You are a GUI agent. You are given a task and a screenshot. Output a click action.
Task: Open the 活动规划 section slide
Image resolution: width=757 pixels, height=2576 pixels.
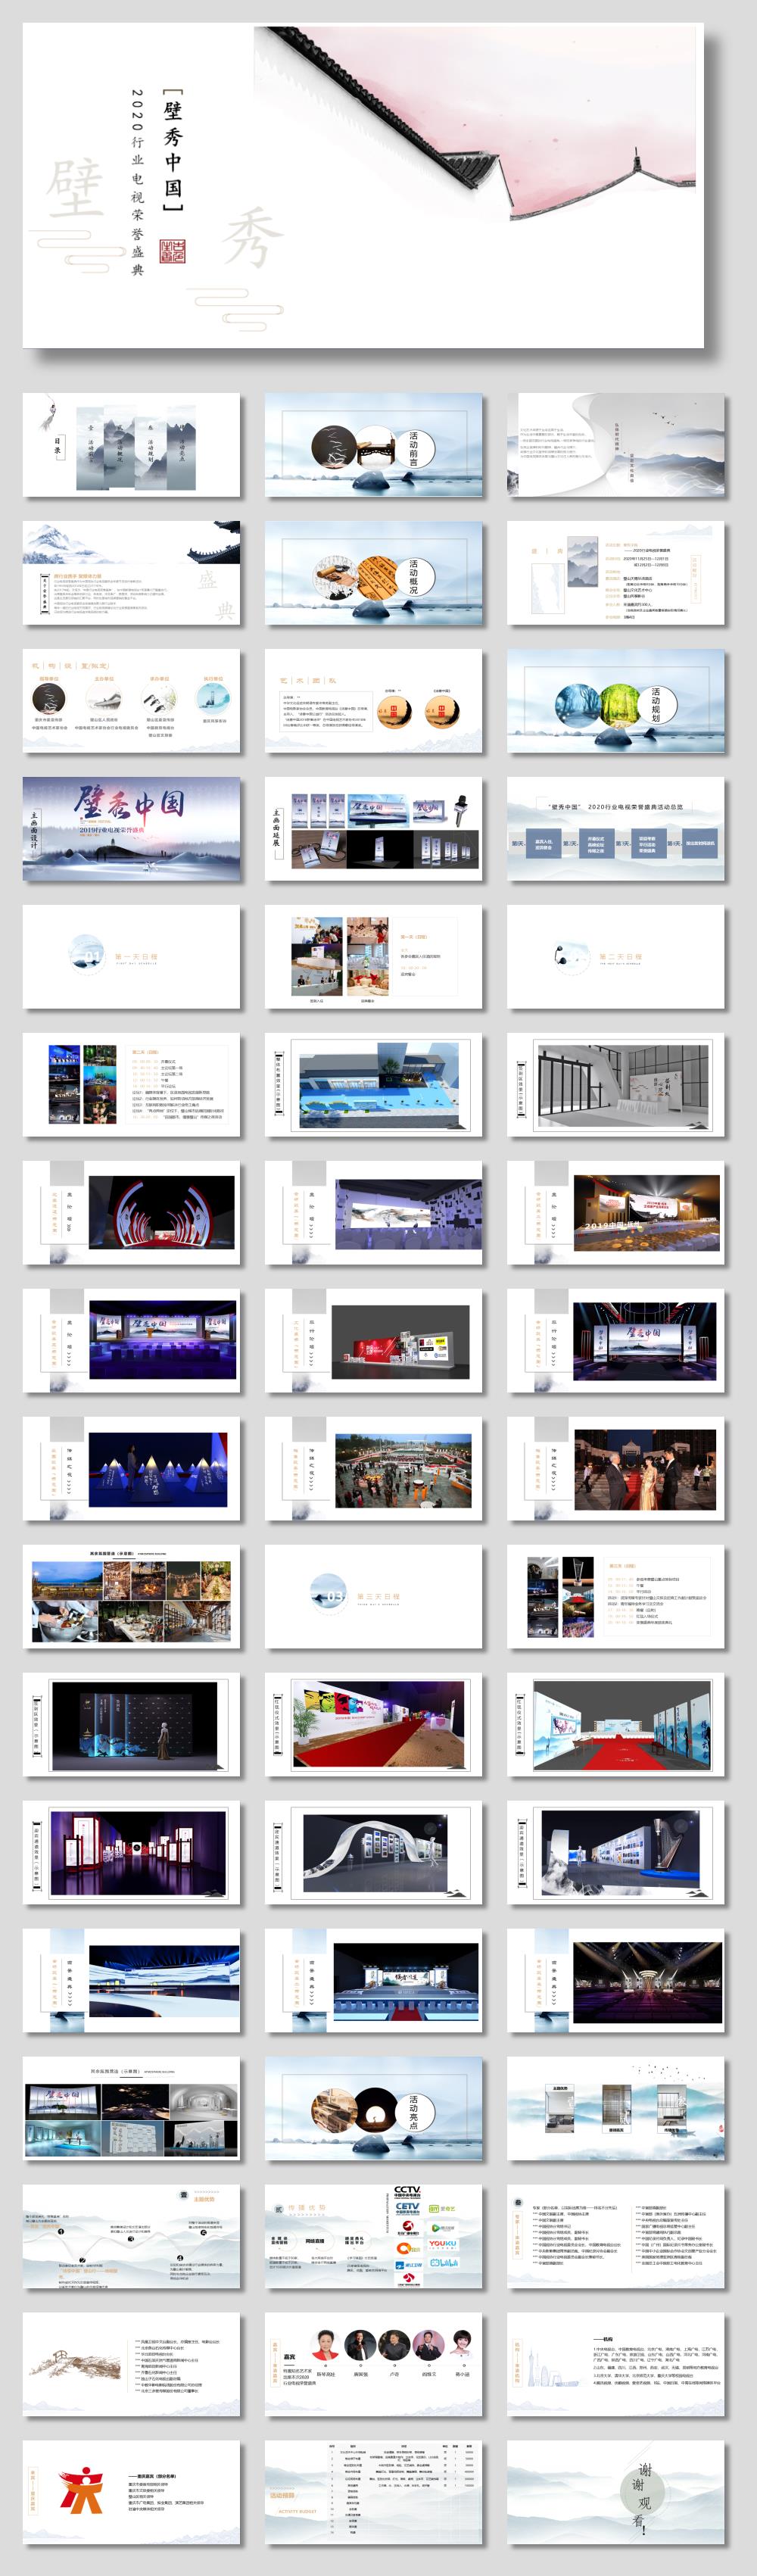(x=615, y=701)
